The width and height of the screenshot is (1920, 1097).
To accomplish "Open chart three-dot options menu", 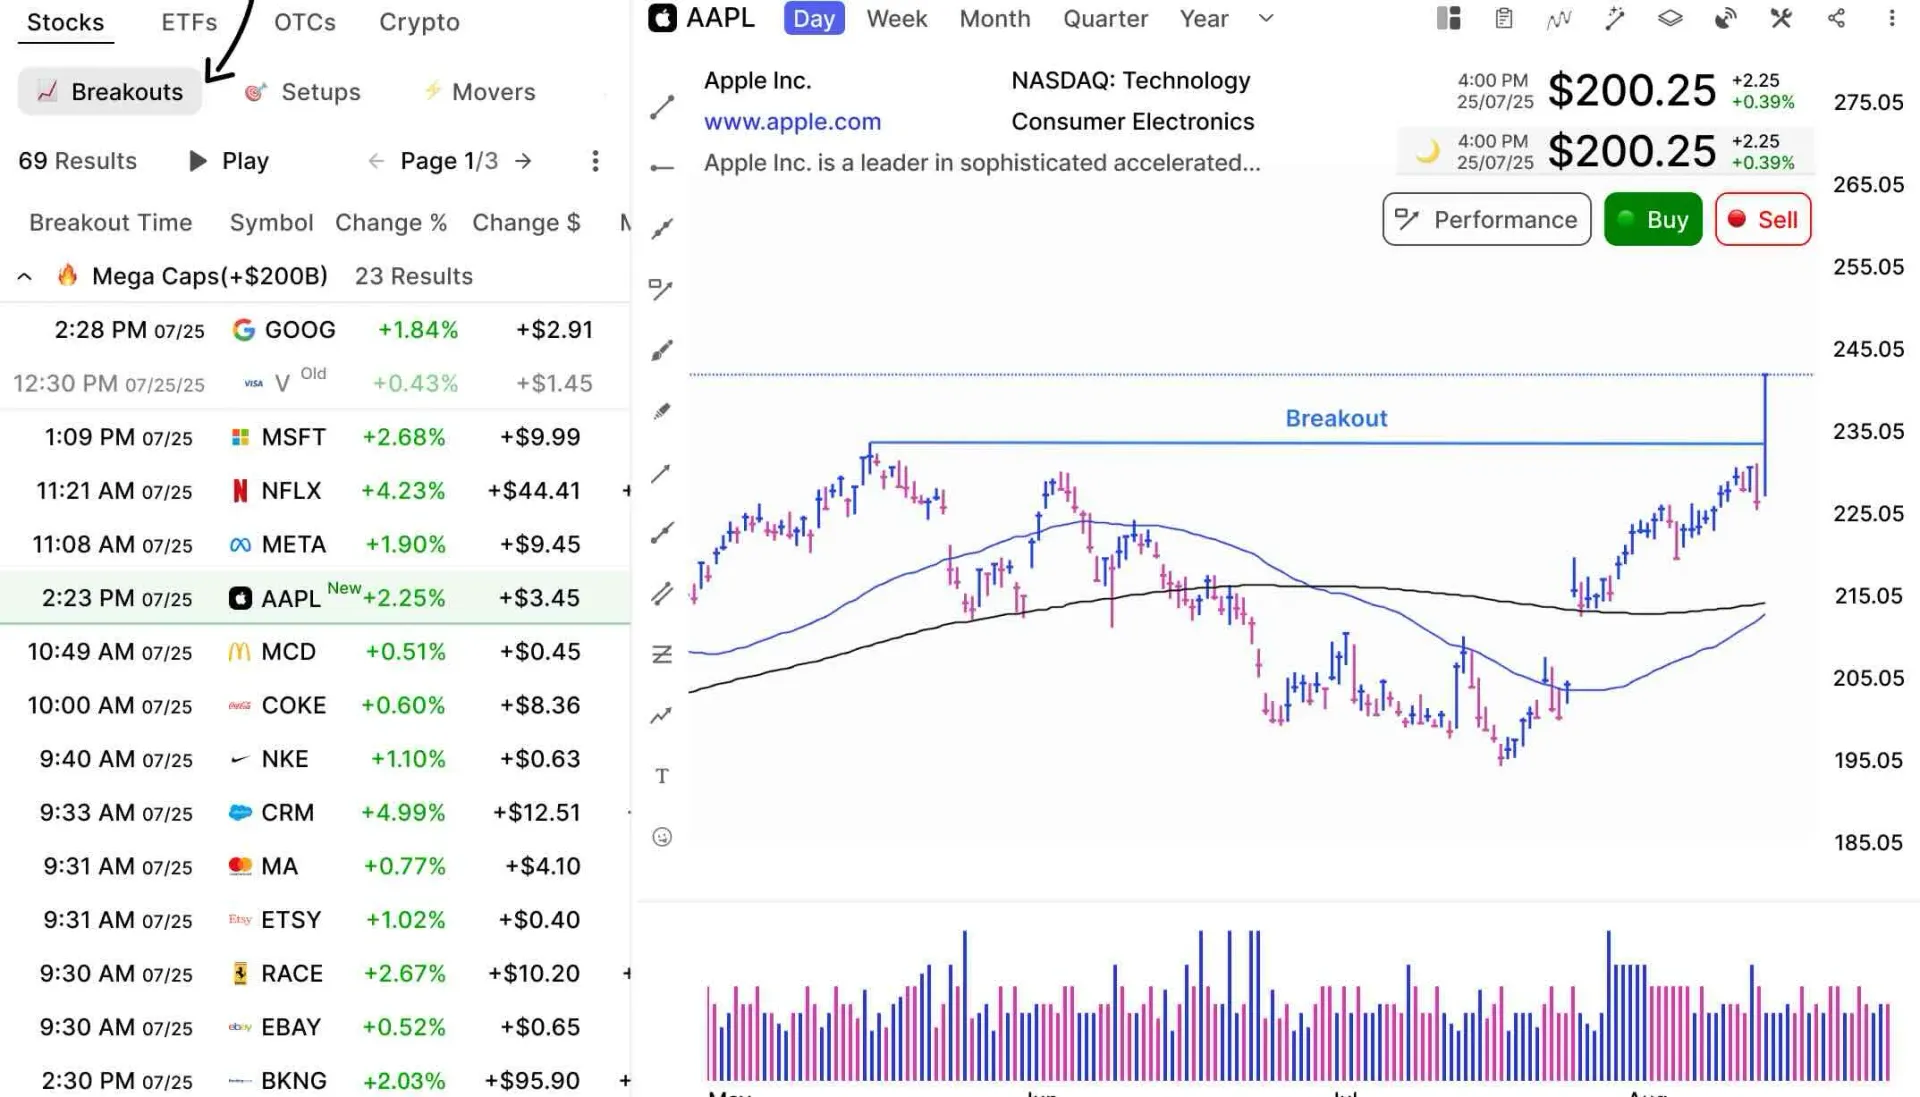I will 1891,19.
